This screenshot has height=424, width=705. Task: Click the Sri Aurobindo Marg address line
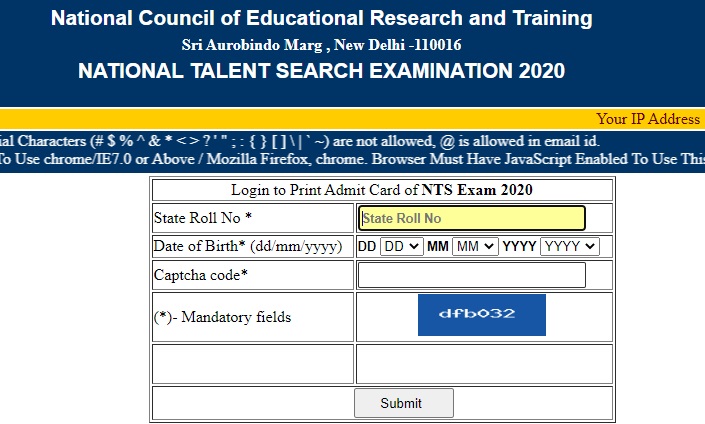pyautogui.click(x=321, y=45)
